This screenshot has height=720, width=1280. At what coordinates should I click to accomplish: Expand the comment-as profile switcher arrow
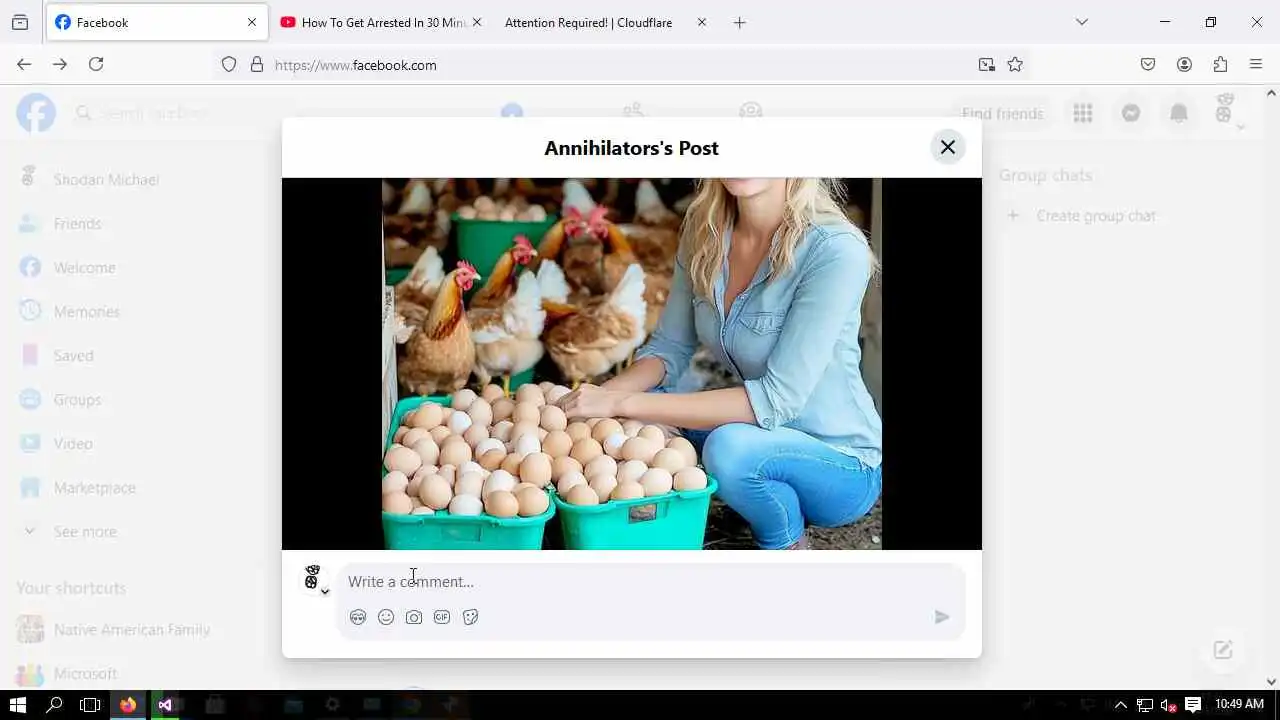325,592
